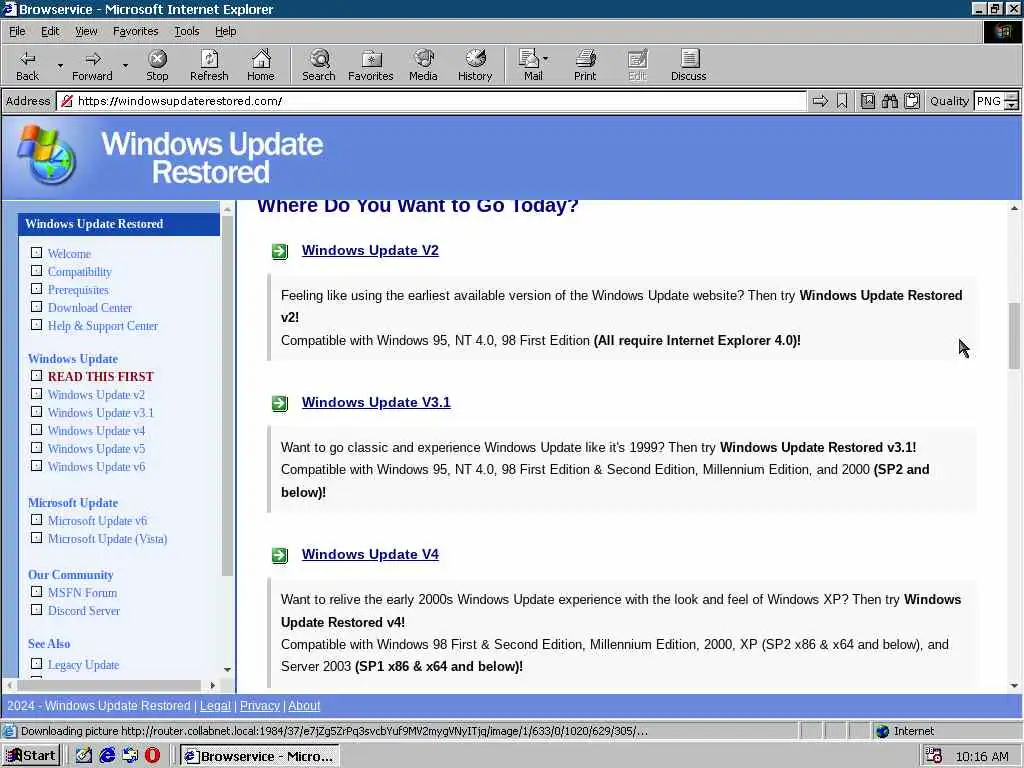
Task: Show the History pane
Action: (475, 65)
